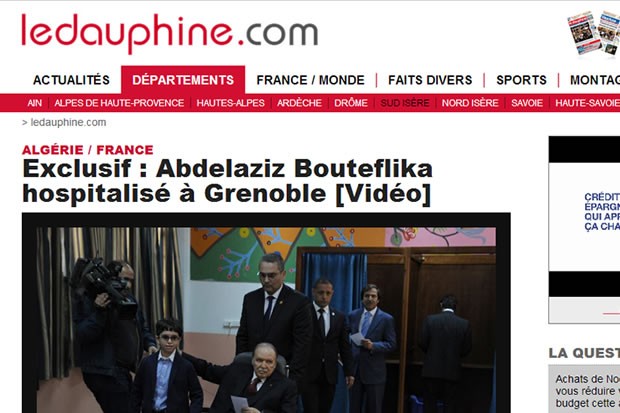The width and height of the screenshot is (620, 413).
Task: Click the article photo of Bouteflika
Action: coord(266,320)
